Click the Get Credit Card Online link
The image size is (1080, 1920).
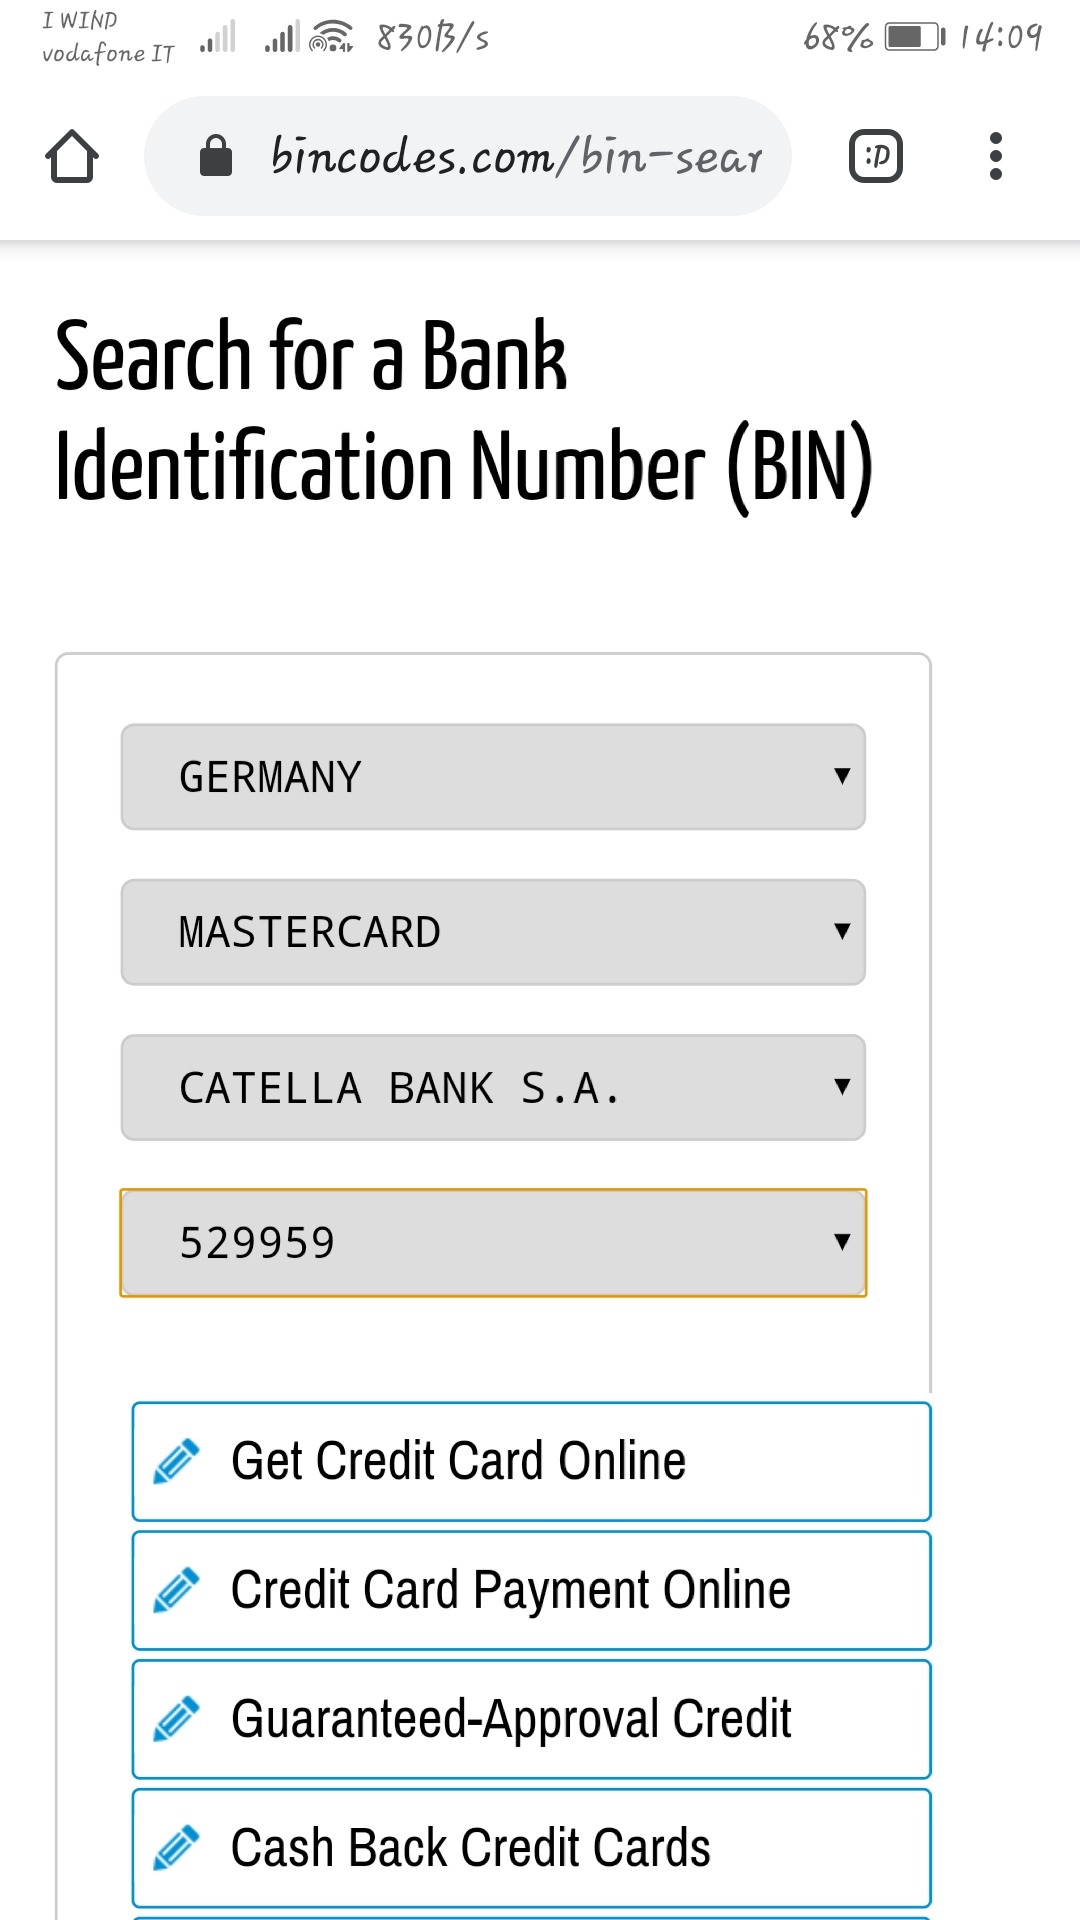click(x=458, y=1461)
